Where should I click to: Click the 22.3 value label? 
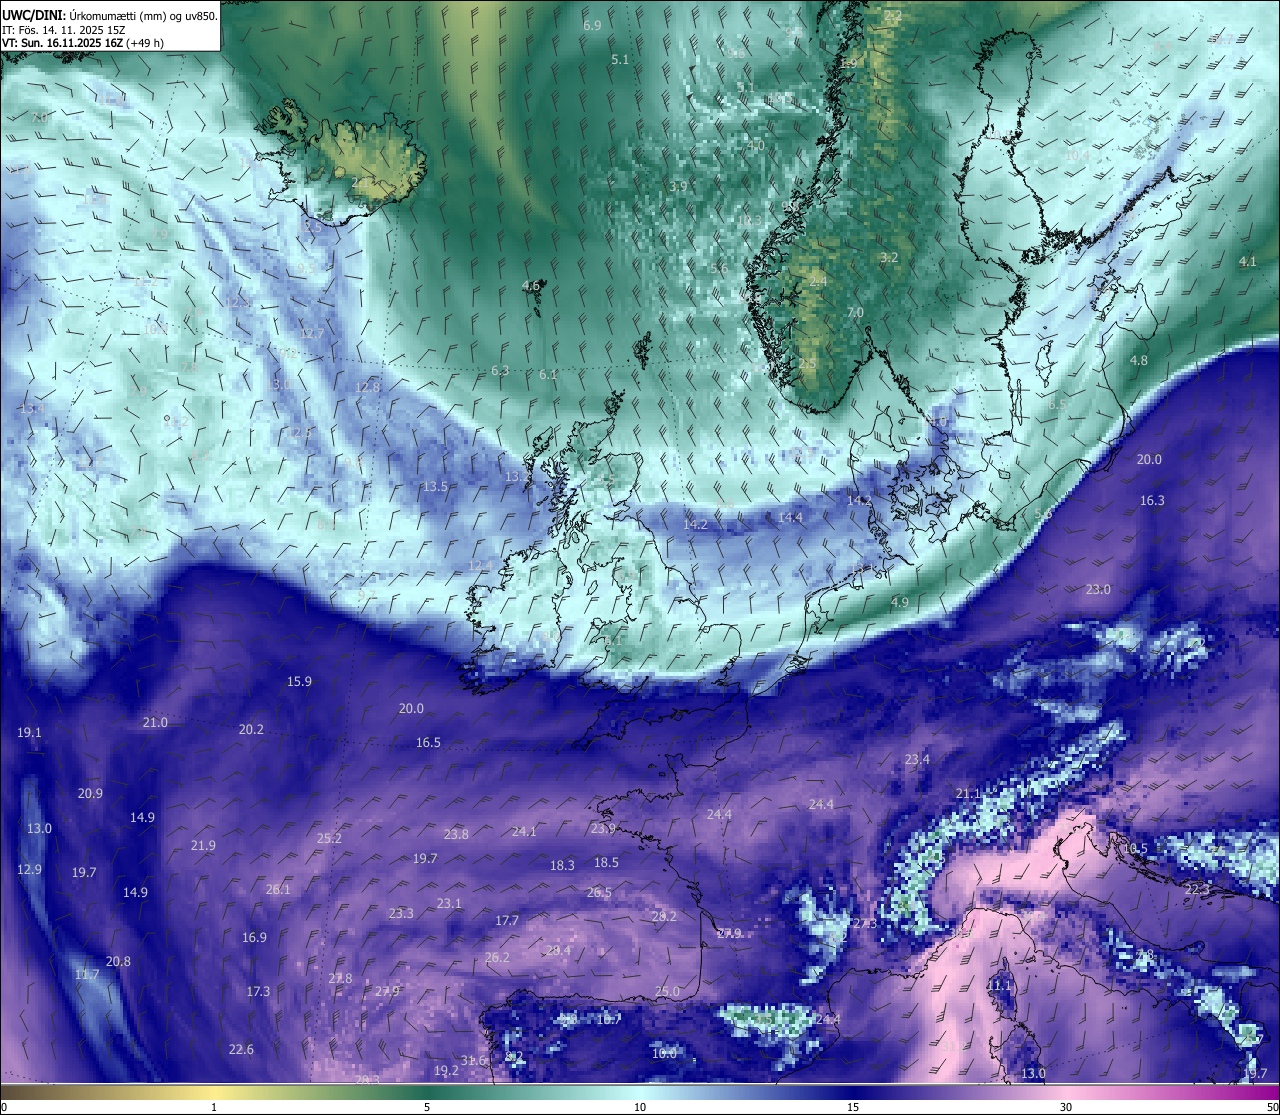point(1197,889)
